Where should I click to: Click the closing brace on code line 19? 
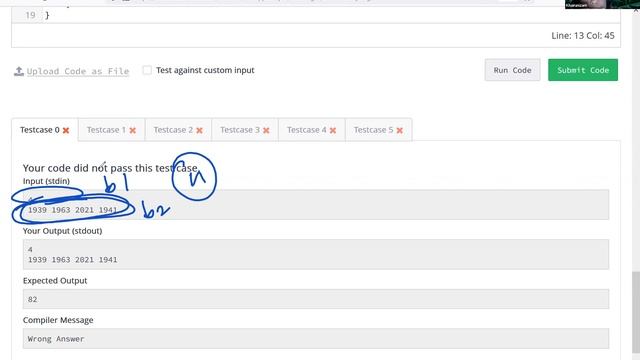[47, 16]
